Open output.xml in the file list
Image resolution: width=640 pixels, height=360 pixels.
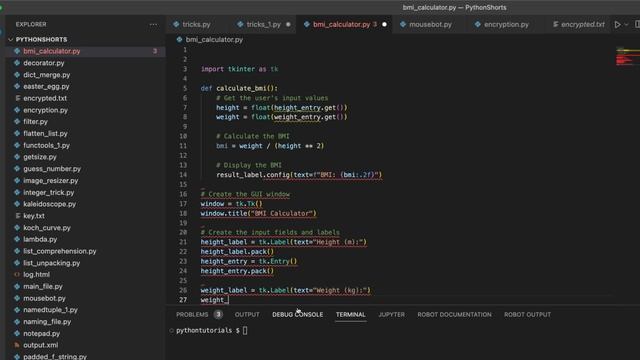coord(40,345)
